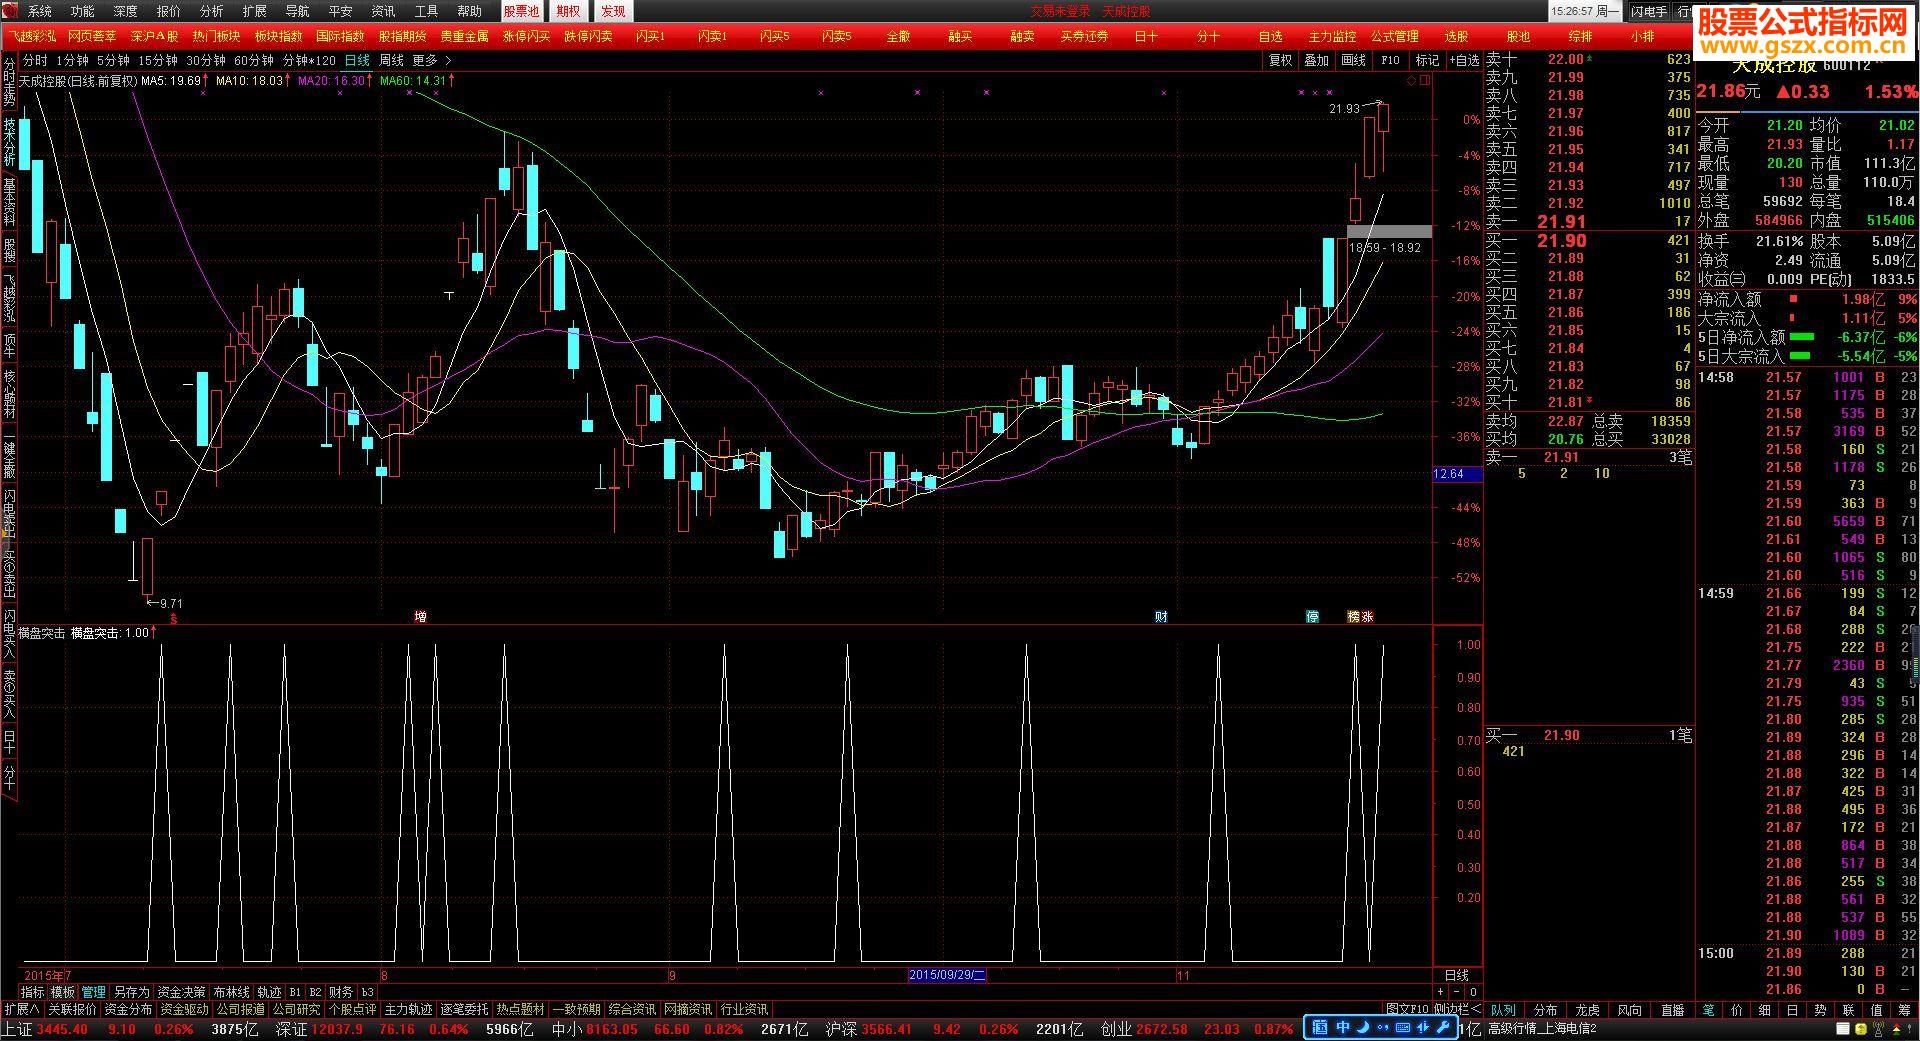Image resolution: width=1920 pixels, height=1041 pixels.
Task: Expand 更多 period options
Action: pyautogui.click(x=431, y=60)
